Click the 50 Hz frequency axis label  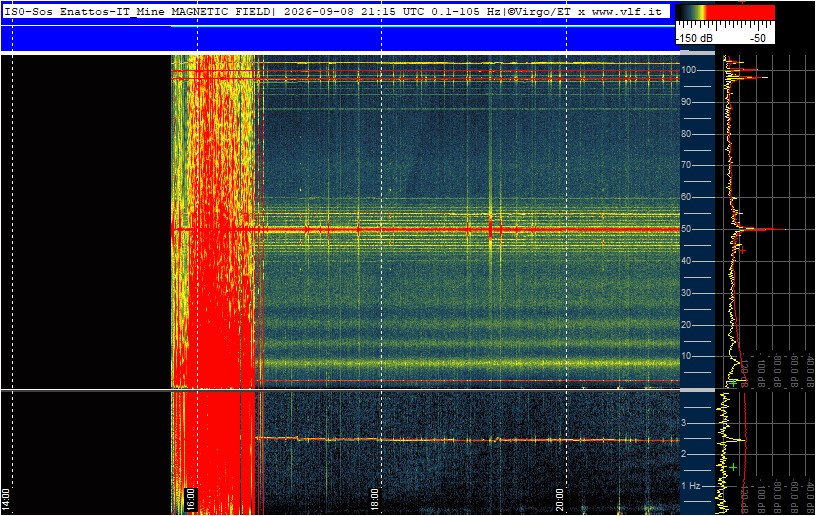click(x=686, y=229)
